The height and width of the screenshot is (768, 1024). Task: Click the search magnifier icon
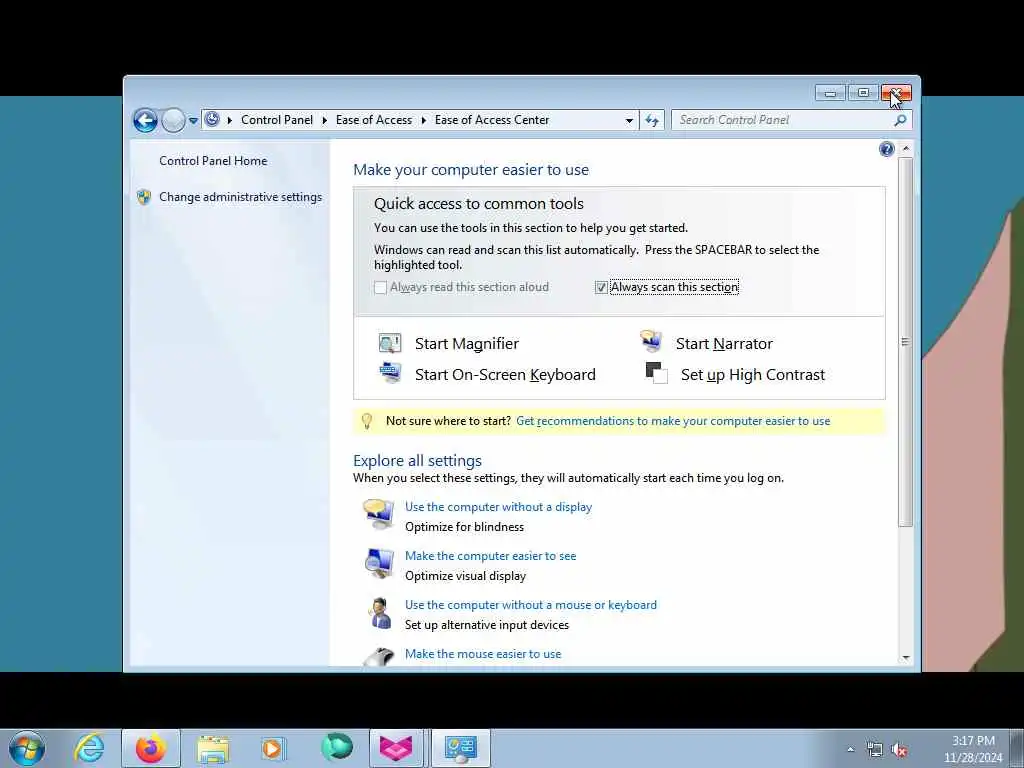pos(900,120)
